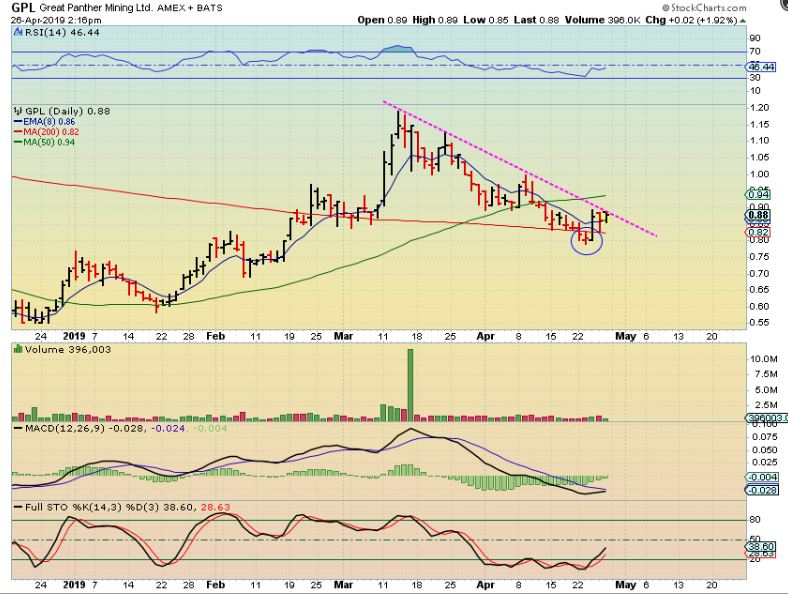The width and height of the screenshot is (788, 594).
Task: Click the 'May' label on the bottom date axis
Action: [x=626, y=585]
